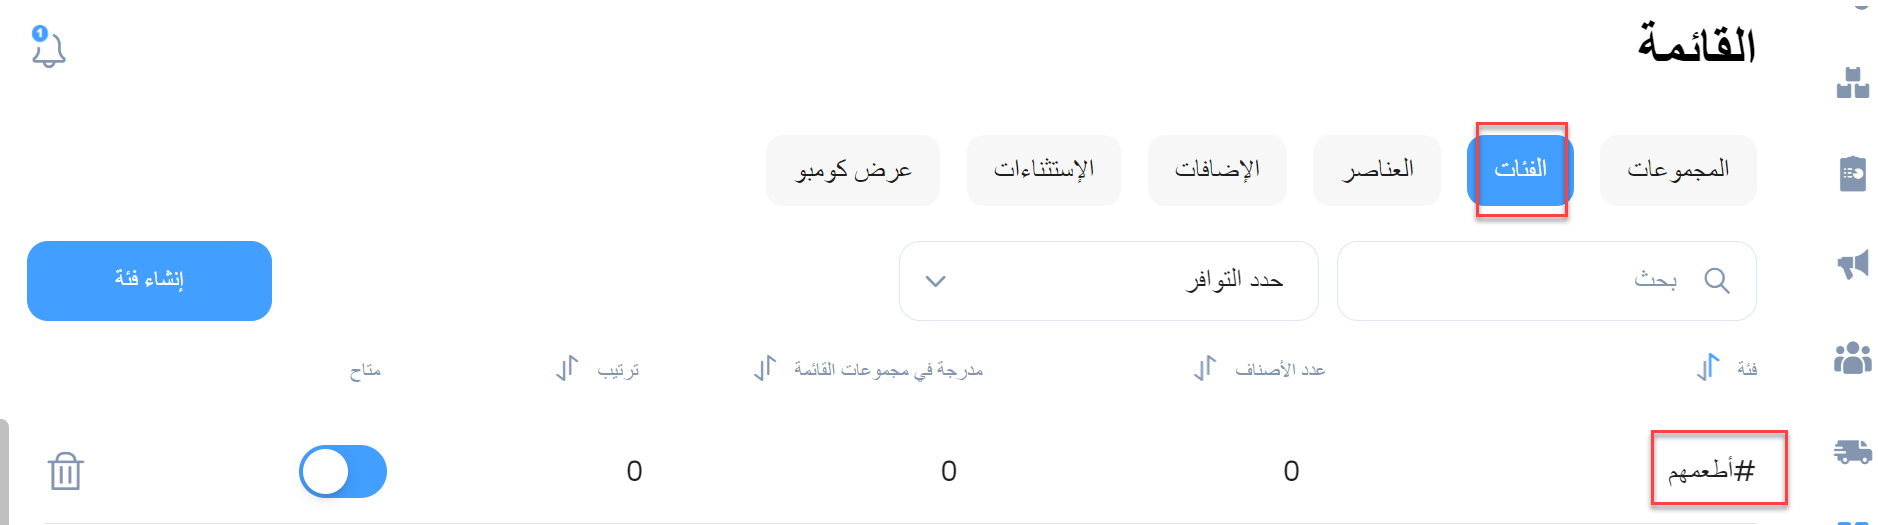Screen dimensions: 1878x525
Task: Open the notifications bell
Action: [47, 47]
